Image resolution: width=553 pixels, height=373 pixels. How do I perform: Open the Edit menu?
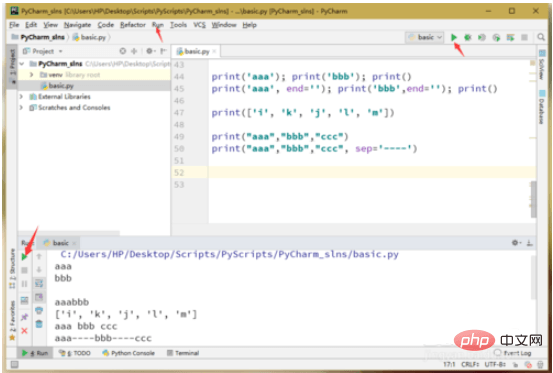coord(31,25)
